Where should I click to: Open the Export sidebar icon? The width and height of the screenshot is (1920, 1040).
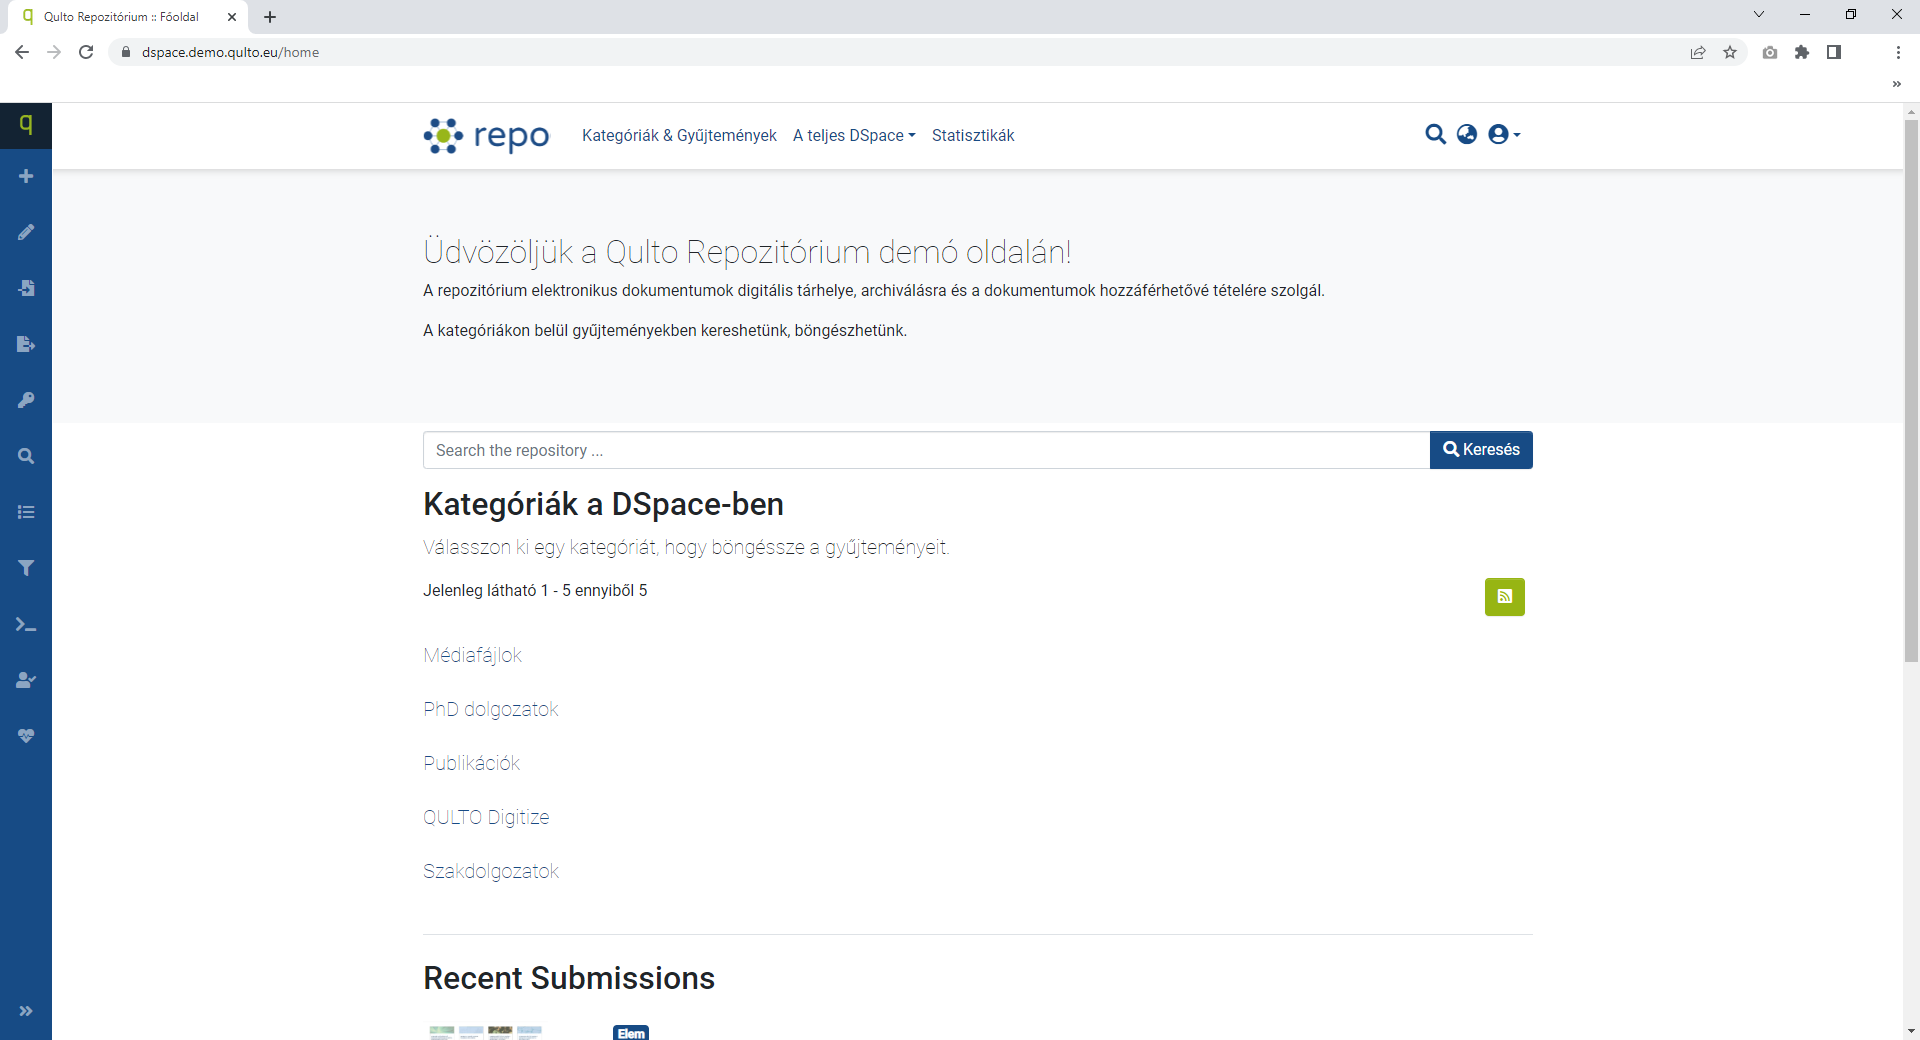click(26, 344)
